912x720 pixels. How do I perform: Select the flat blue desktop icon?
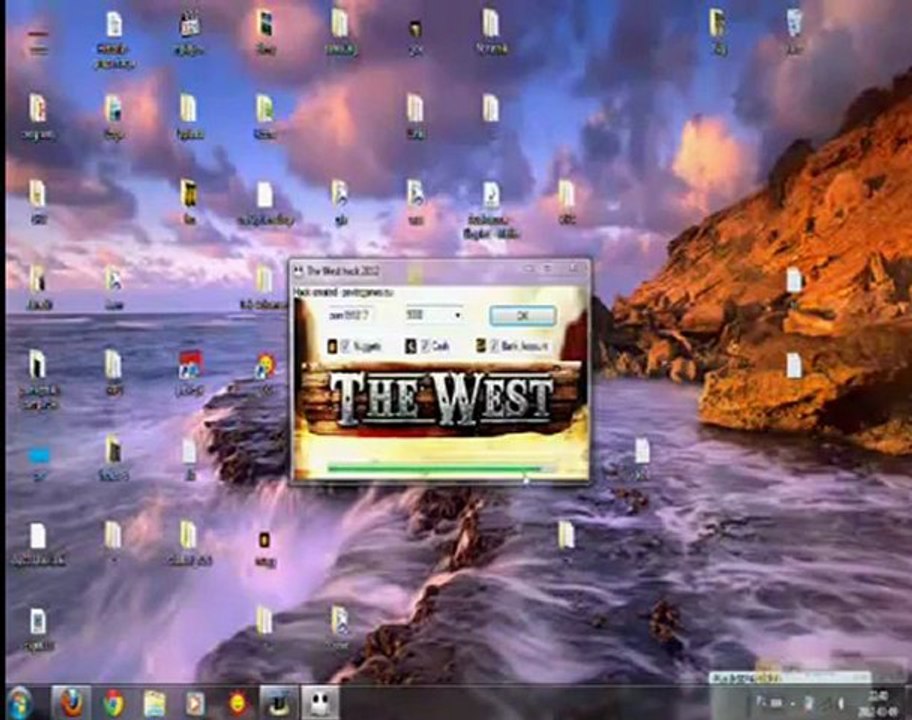pyautogui.click(x=39, y=461)
